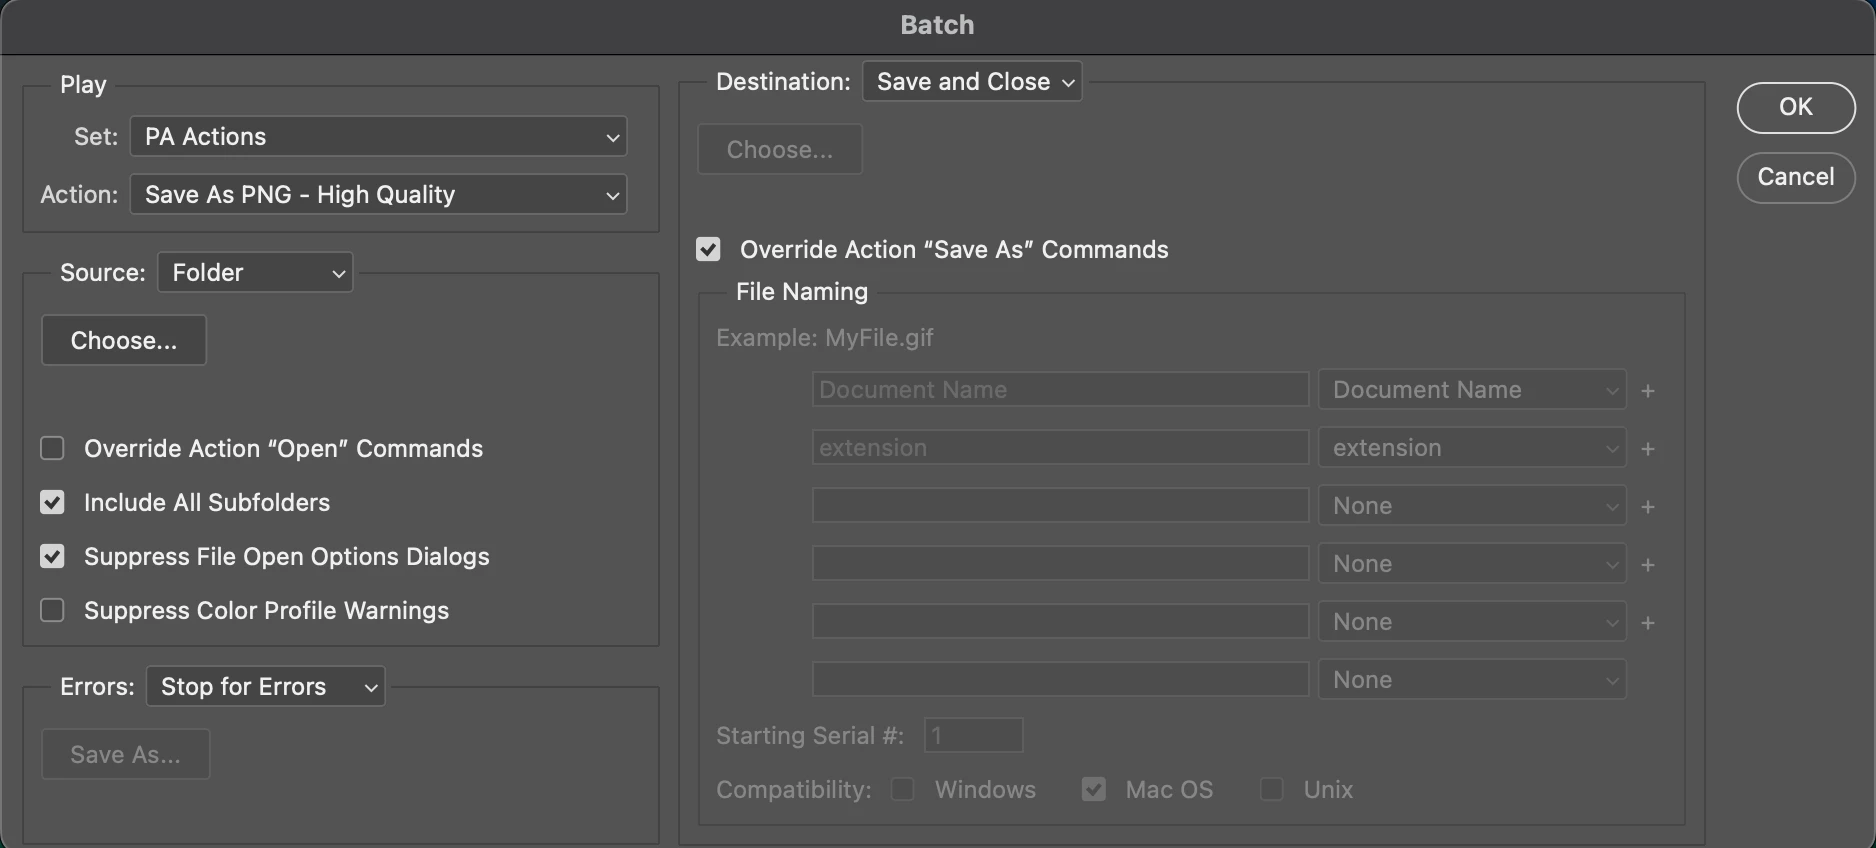Click plus icon next to extension row
This screenshot has height=848, width=1876.
pos(1648,449)
